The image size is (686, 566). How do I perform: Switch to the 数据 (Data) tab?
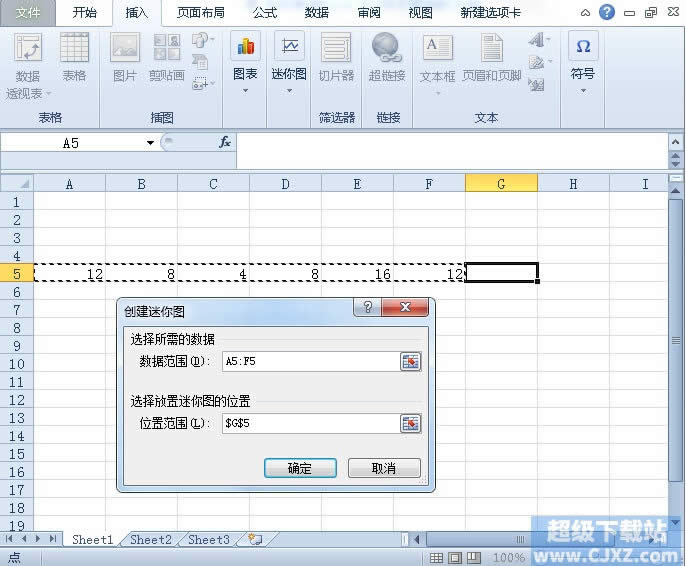pyautogui.click(x=316, y=13)
